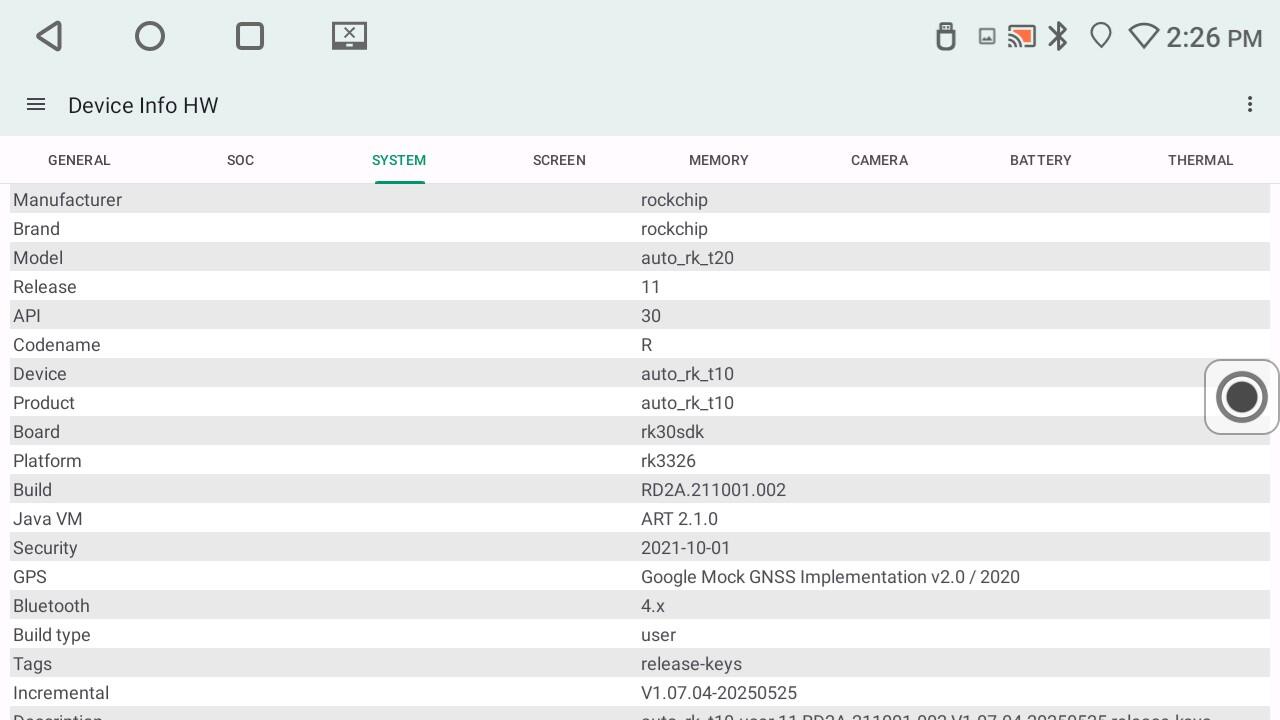This screenshot has width=1280, height=720.
Task: Switch to the SOC tab
Action: click(x=240, y=160)
